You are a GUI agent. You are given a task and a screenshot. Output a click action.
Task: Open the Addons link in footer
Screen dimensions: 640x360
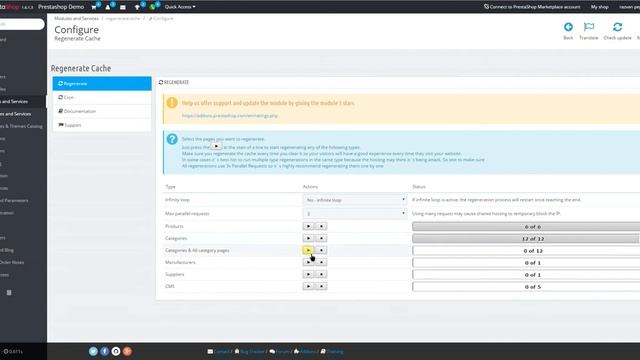point(306,351)
